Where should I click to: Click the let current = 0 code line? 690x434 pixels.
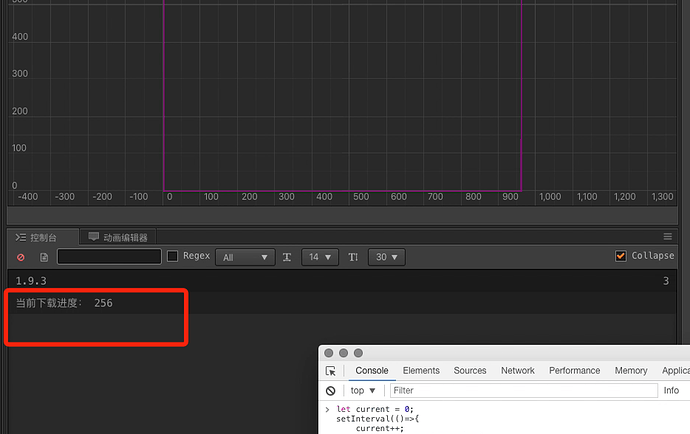click(x=375, y=409)
